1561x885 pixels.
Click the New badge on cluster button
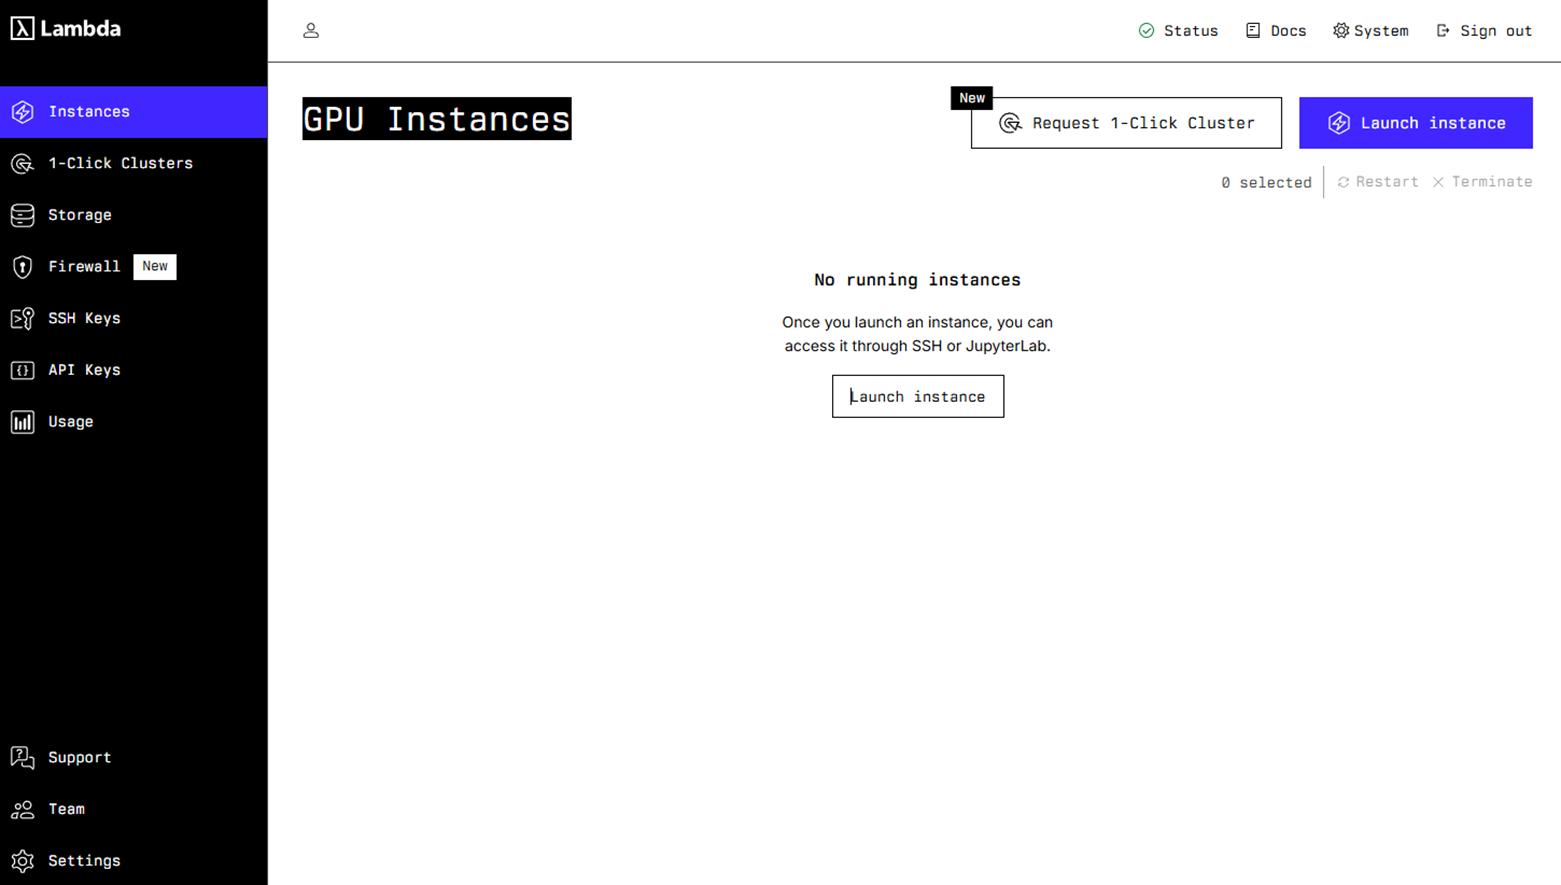point(972,98)
